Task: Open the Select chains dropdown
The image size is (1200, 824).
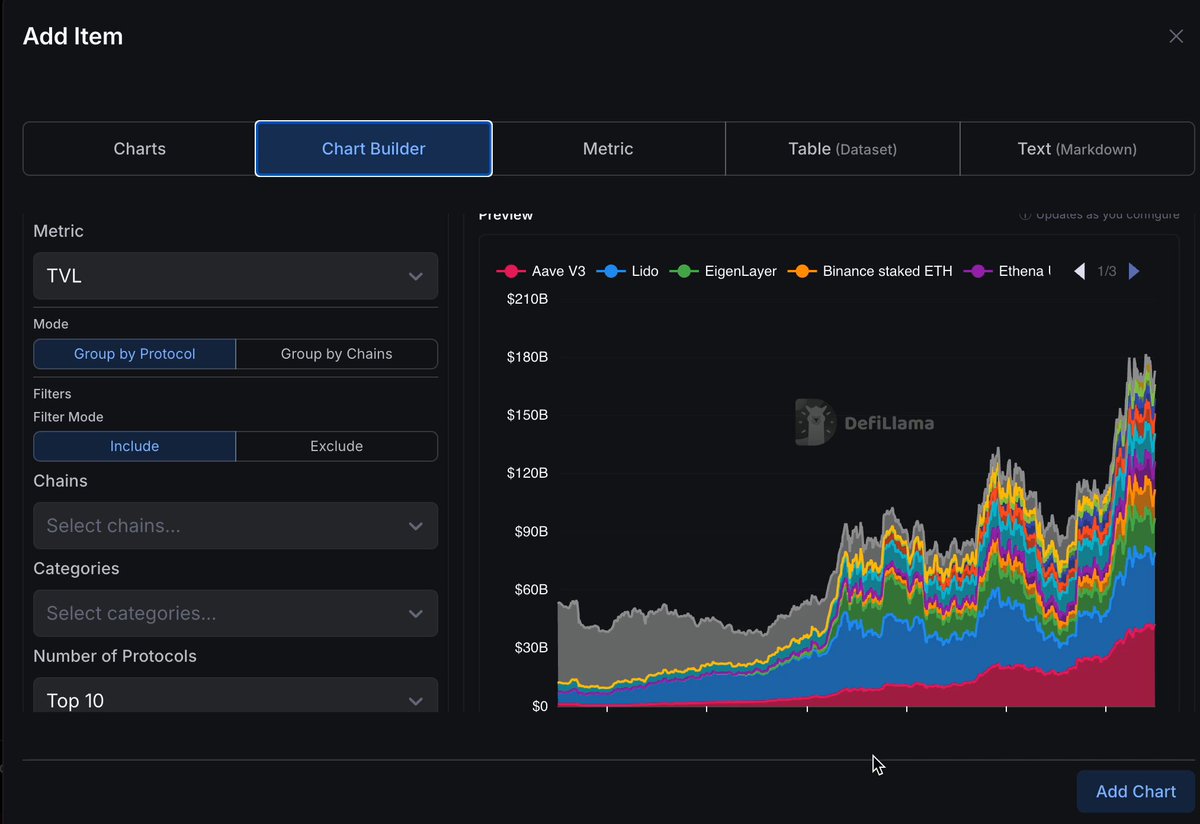Action: tap(235, 526)
